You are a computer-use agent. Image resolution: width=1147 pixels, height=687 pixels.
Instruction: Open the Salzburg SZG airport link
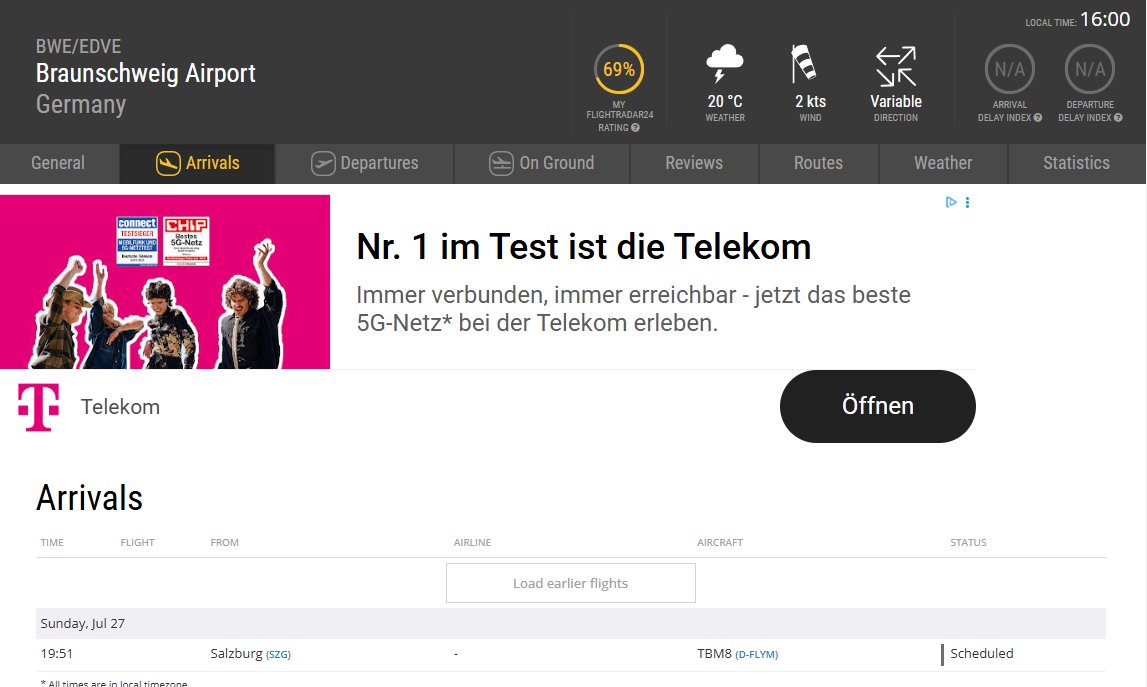pyautogui.click(x=278, y=655)
